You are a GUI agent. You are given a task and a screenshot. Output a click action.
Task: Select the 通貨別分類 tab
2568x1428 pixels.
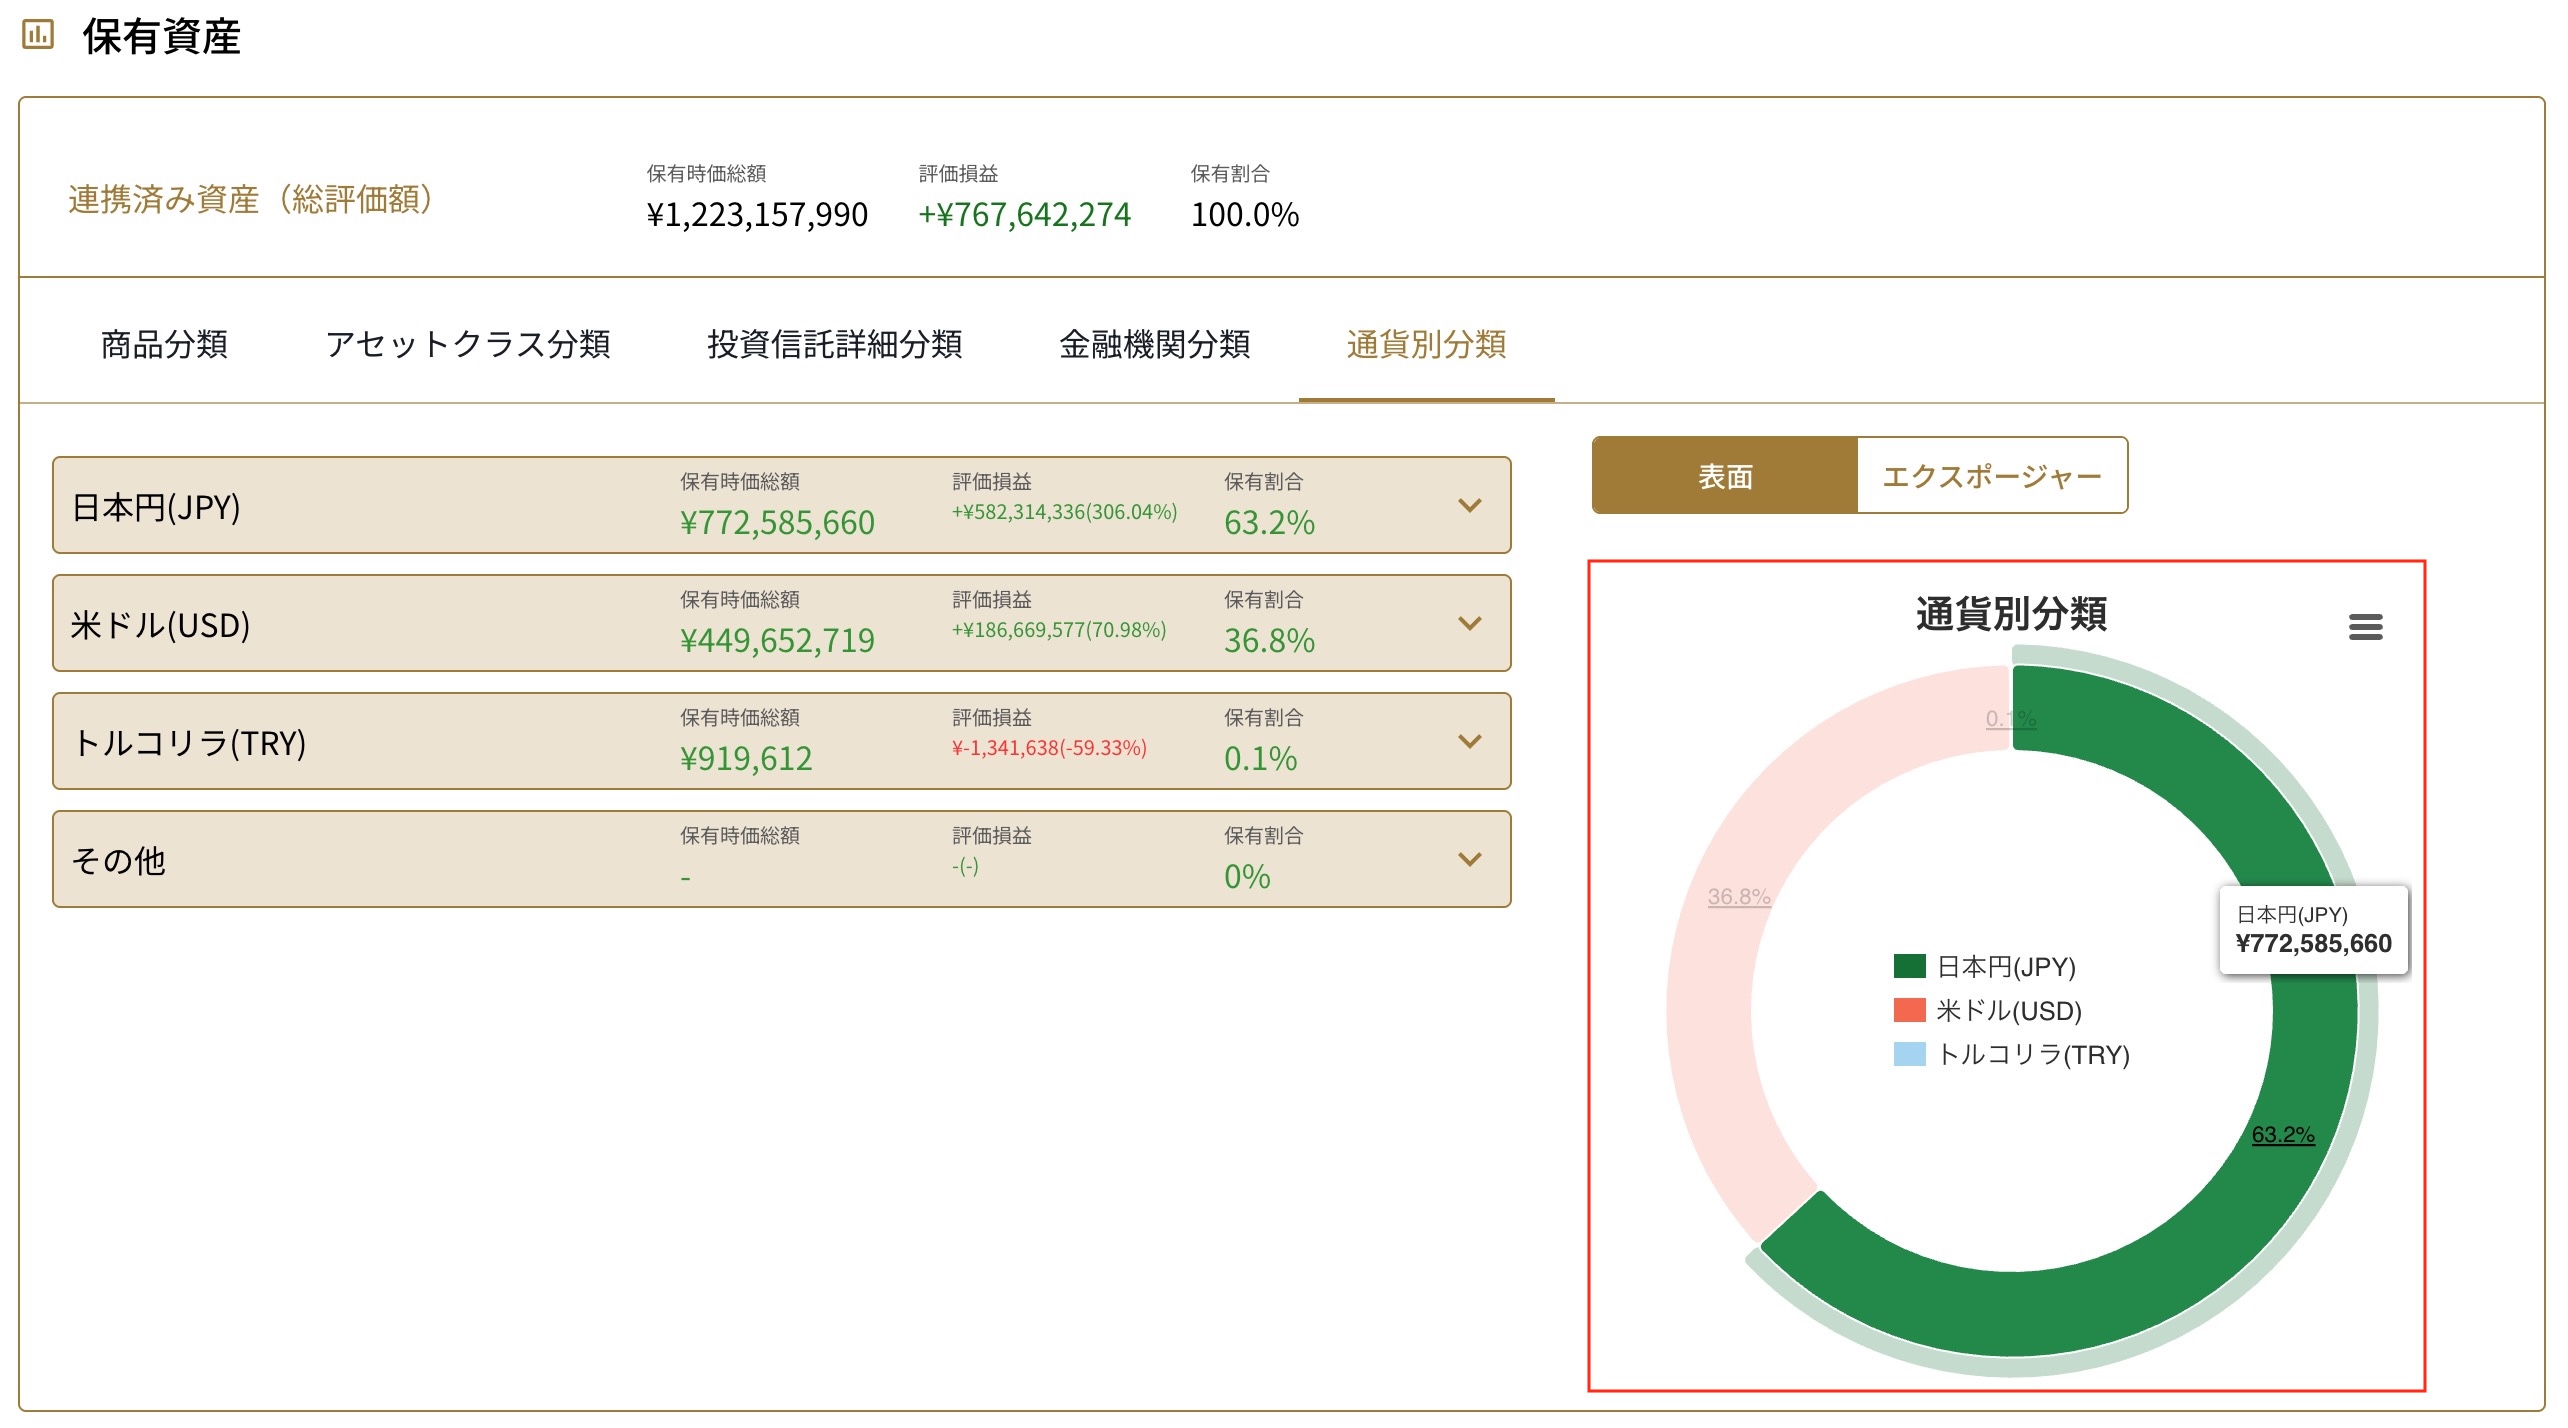coord(1426,344)
